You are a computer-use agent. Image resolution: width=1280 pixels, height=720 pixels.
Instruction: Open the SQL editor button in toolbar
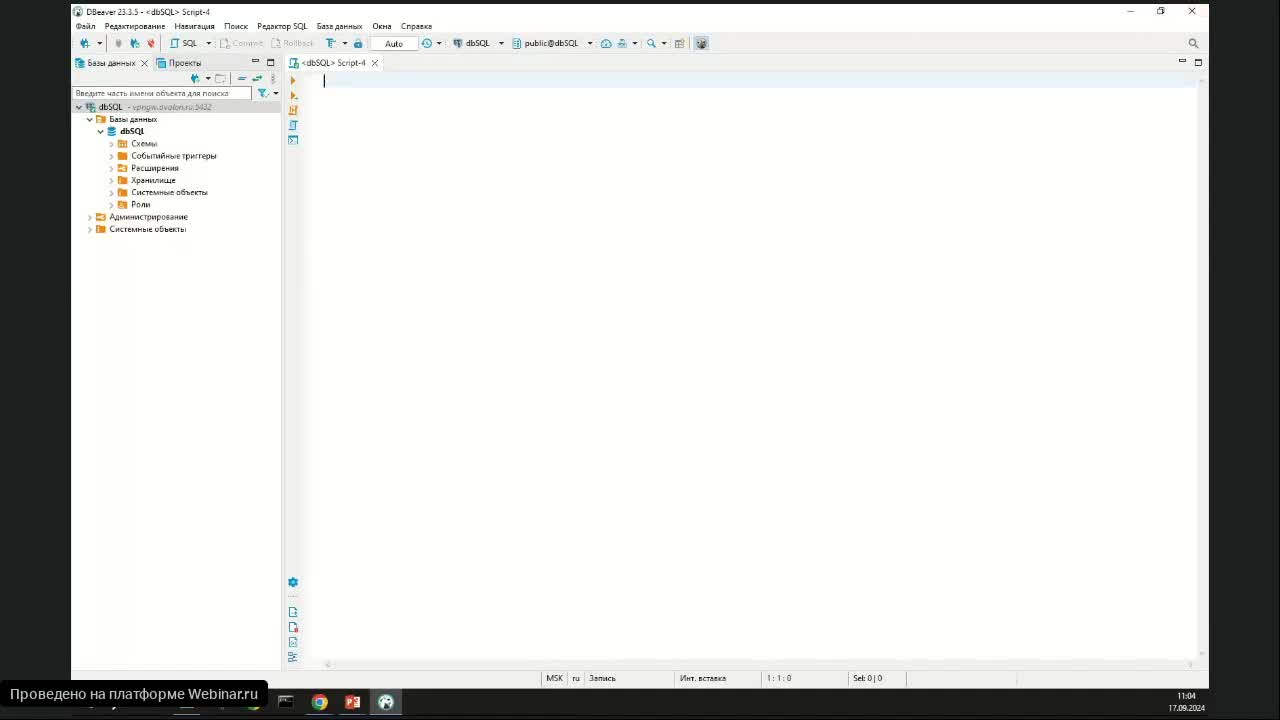[x=184, y=43]
